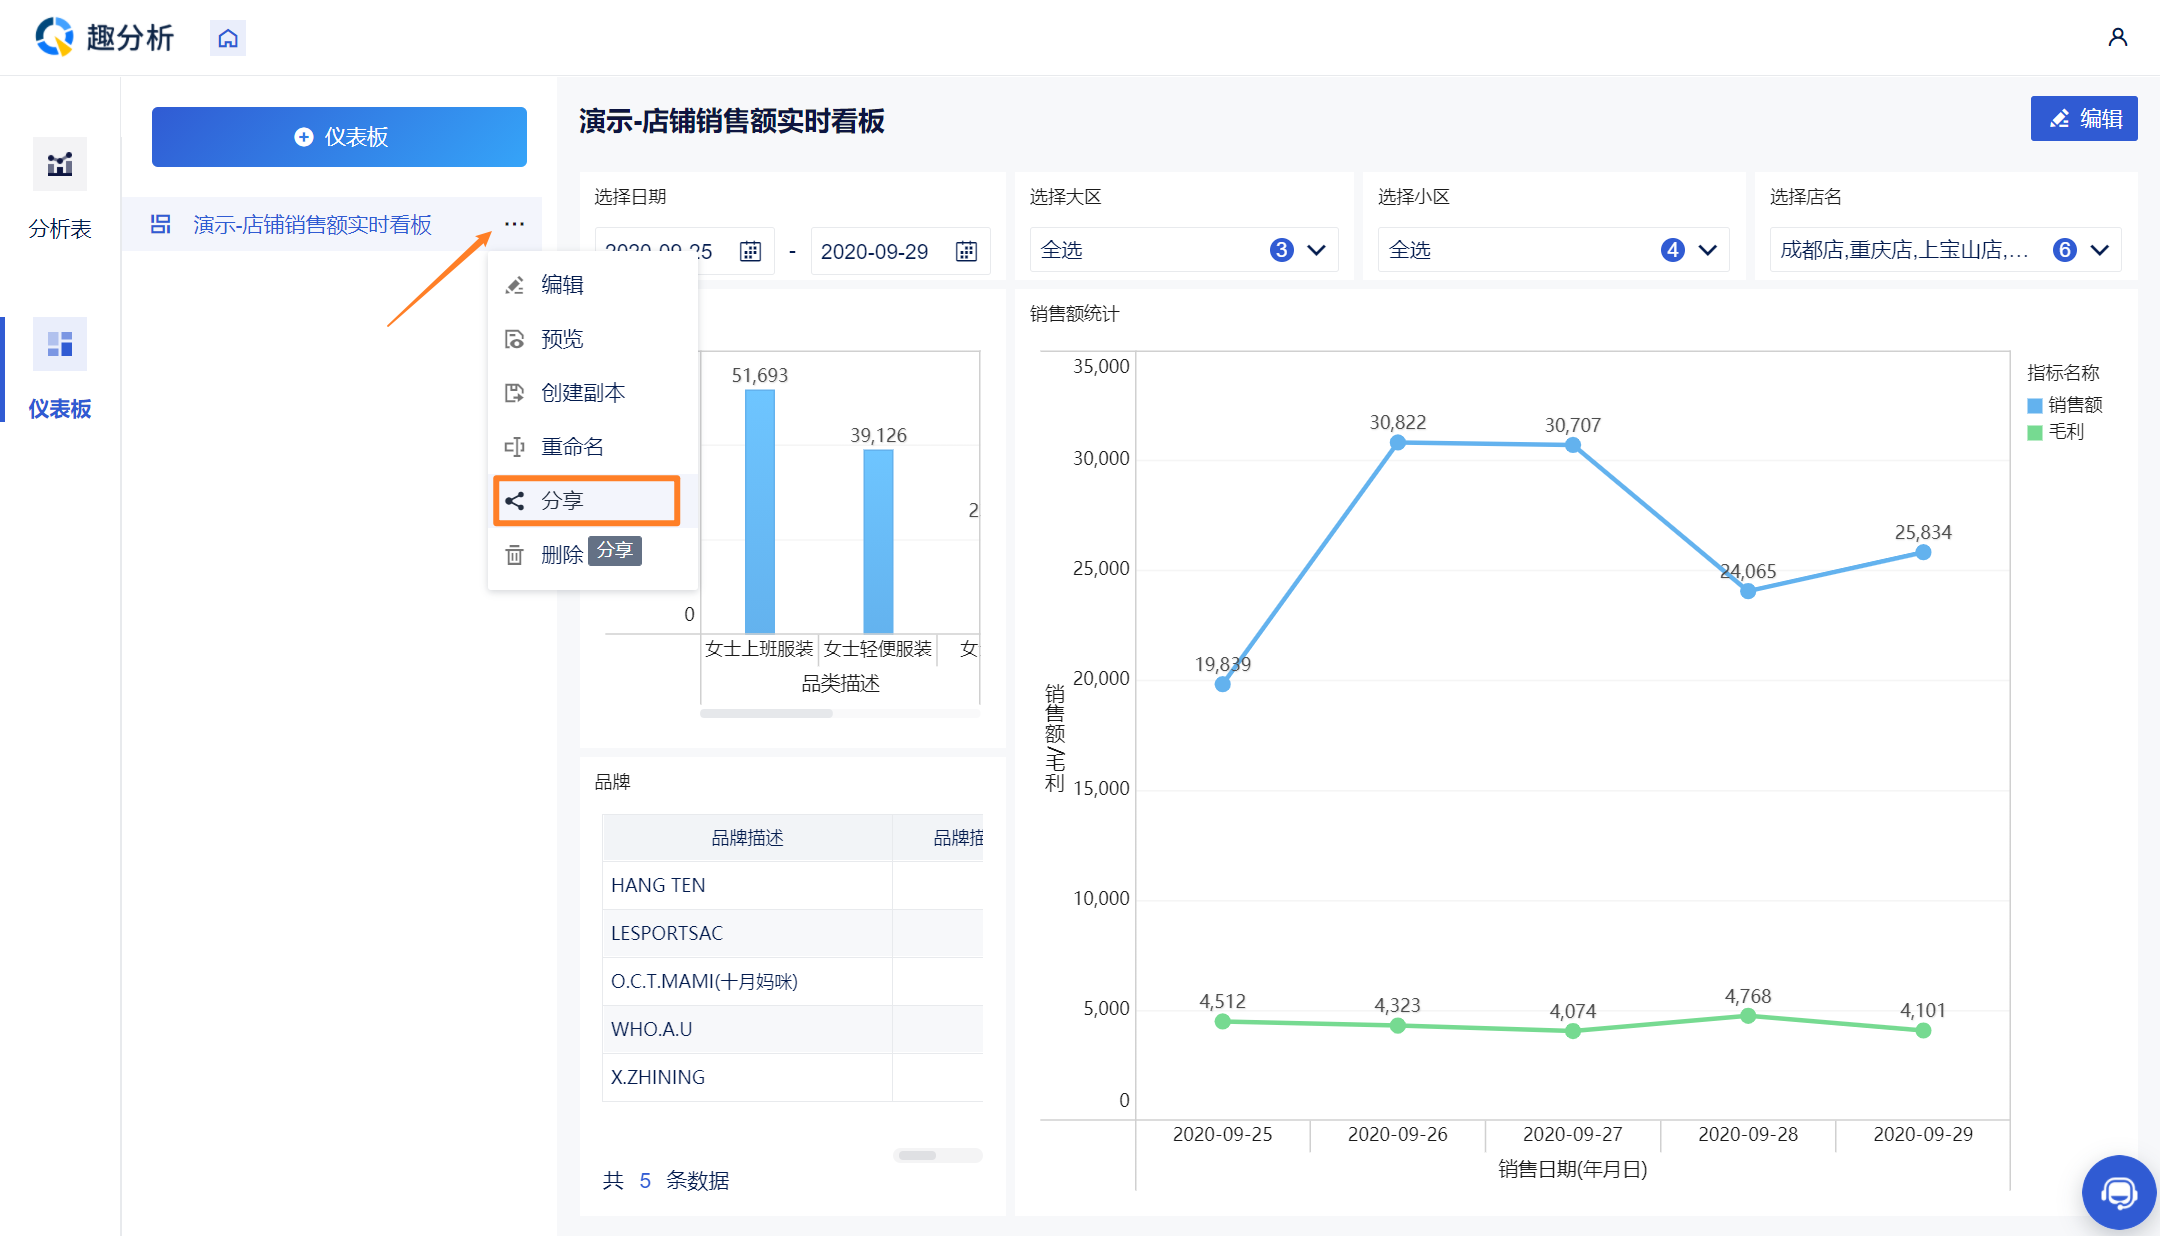The height and width of the screenshot is (1236, 2160).
Task: Select 重命名 in the context menu
Action: [572, 447]
